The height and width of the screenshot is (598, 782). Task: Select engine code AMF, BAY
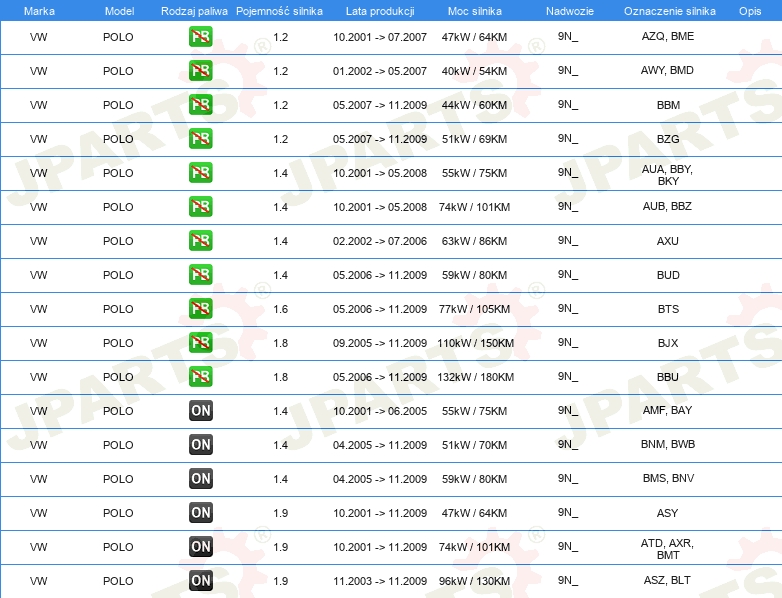click(667, 410)
